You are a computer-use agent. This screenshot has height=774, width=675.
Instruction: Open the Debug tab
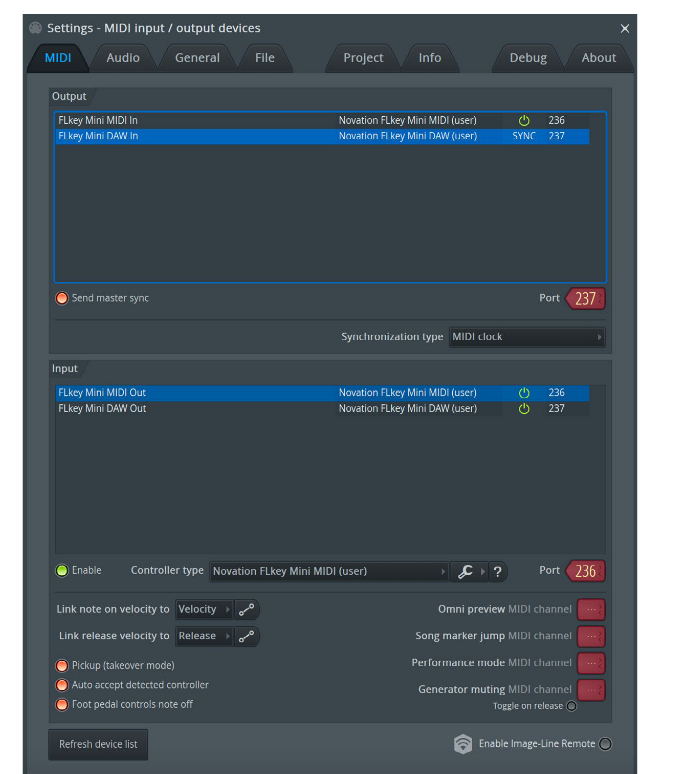[x=528, y=58]
